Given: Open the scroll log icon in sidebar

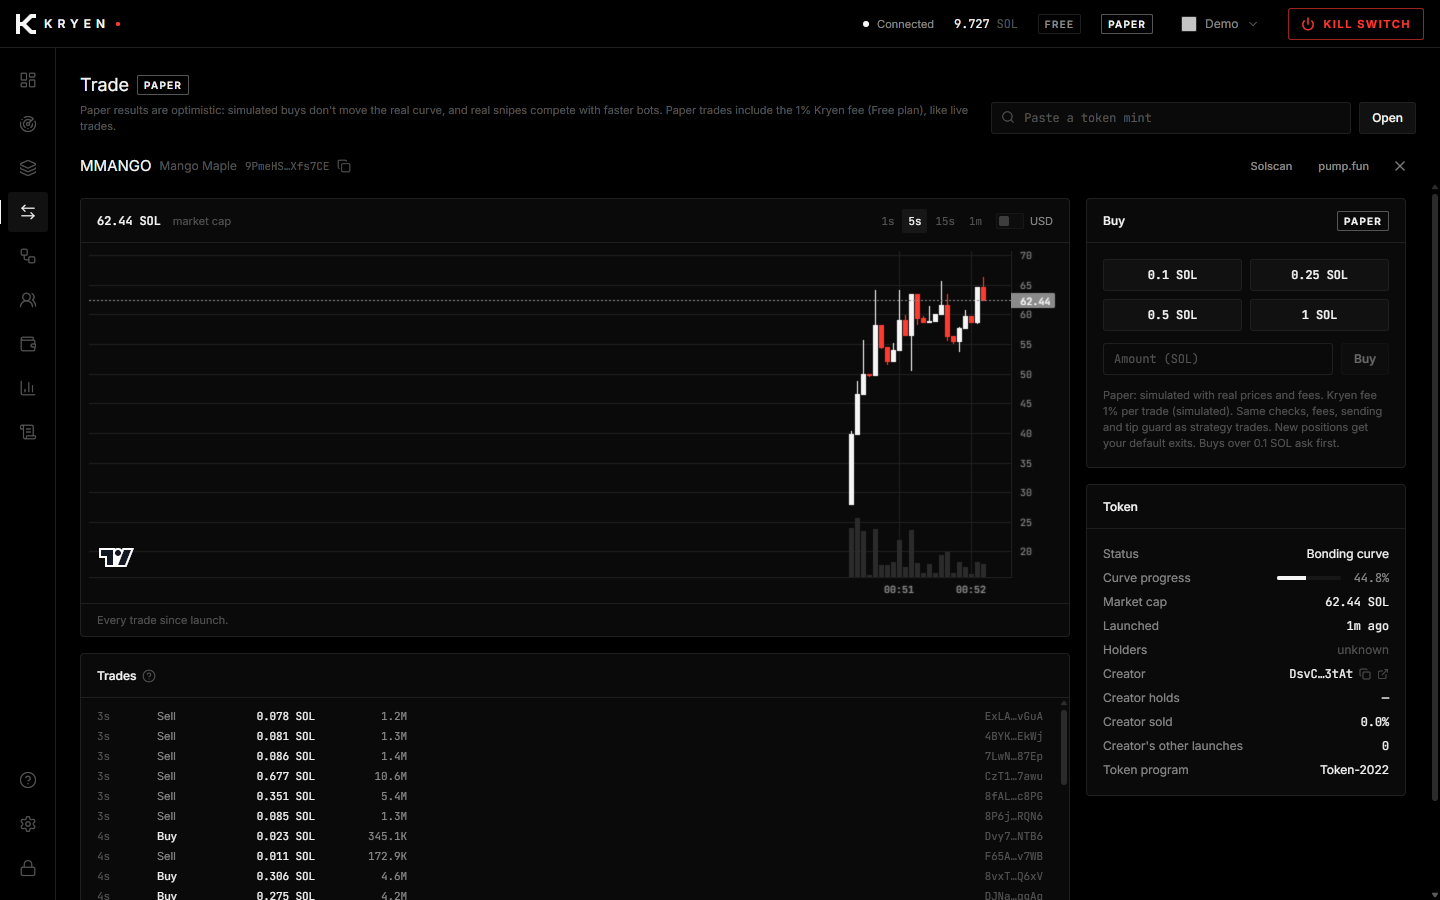Looking at the screenshot, I should coord(28,432).
